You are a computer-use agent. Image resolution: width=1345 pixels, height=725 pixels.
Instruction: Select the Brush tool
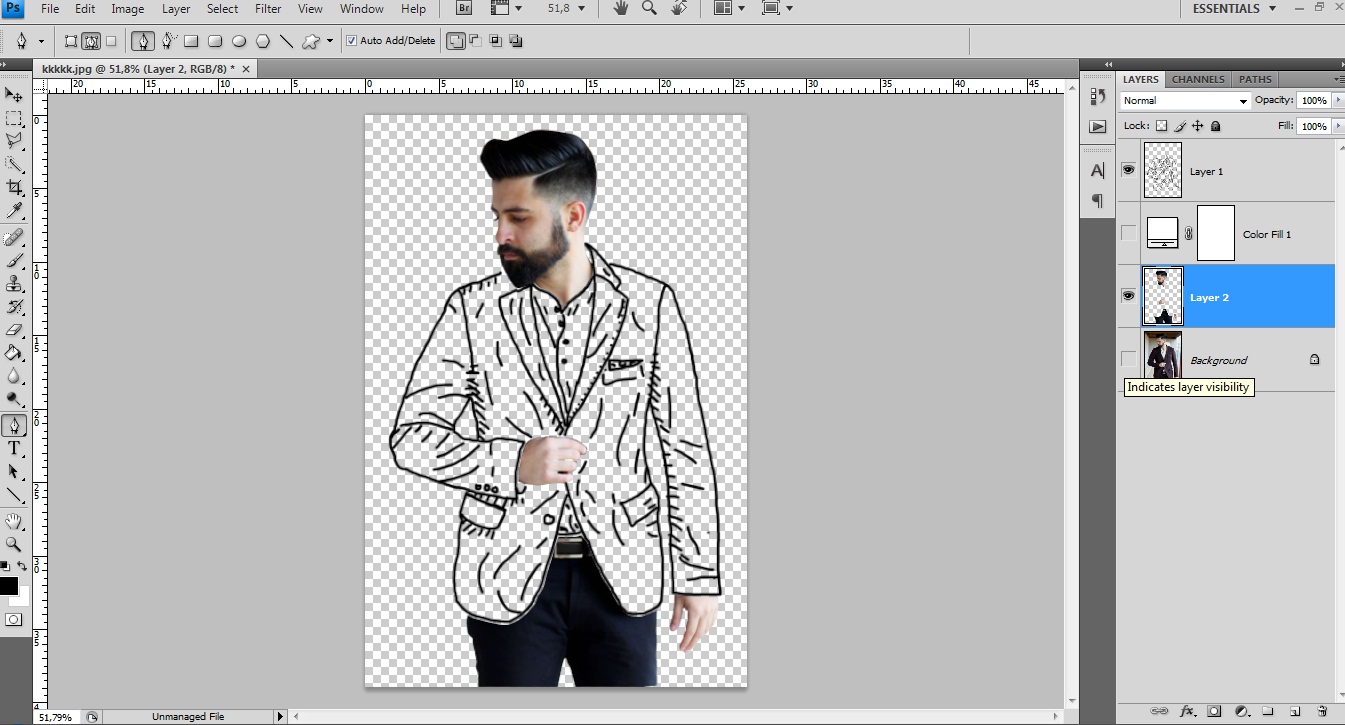pos(14,261)
